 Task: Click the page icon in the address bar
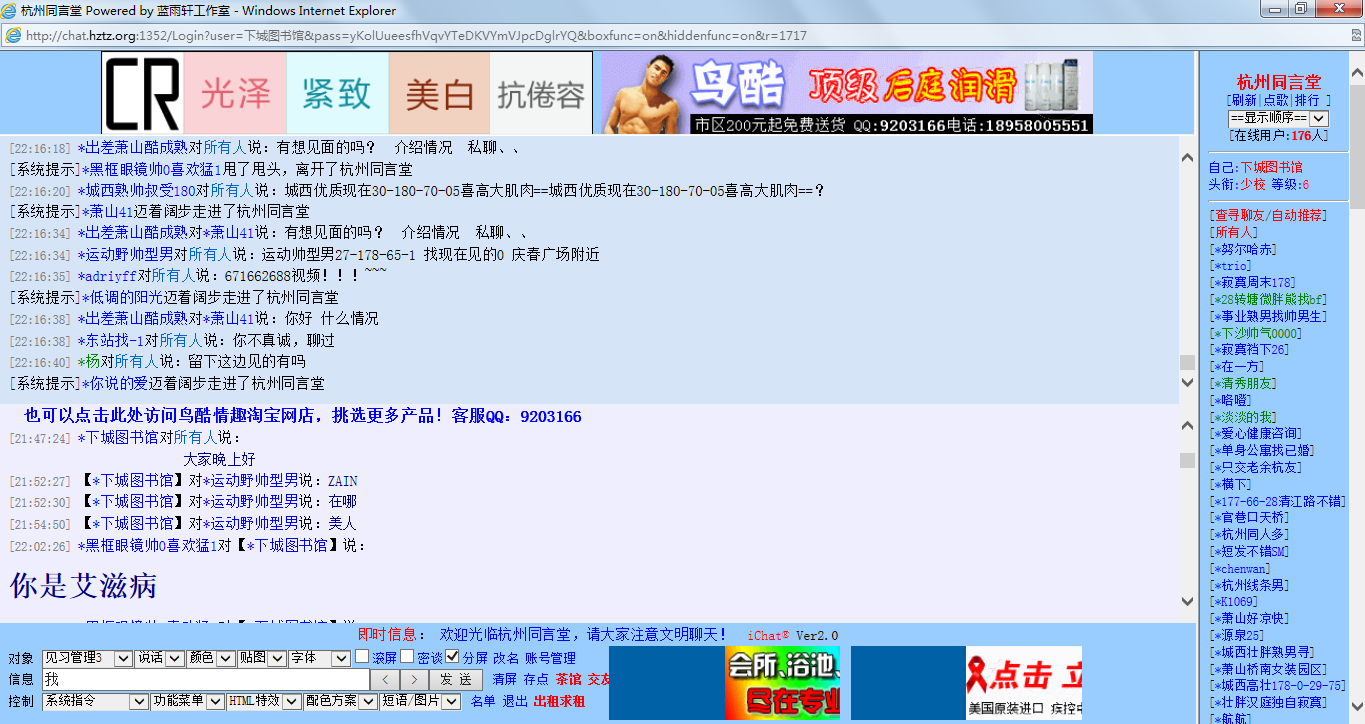[13, 36]
